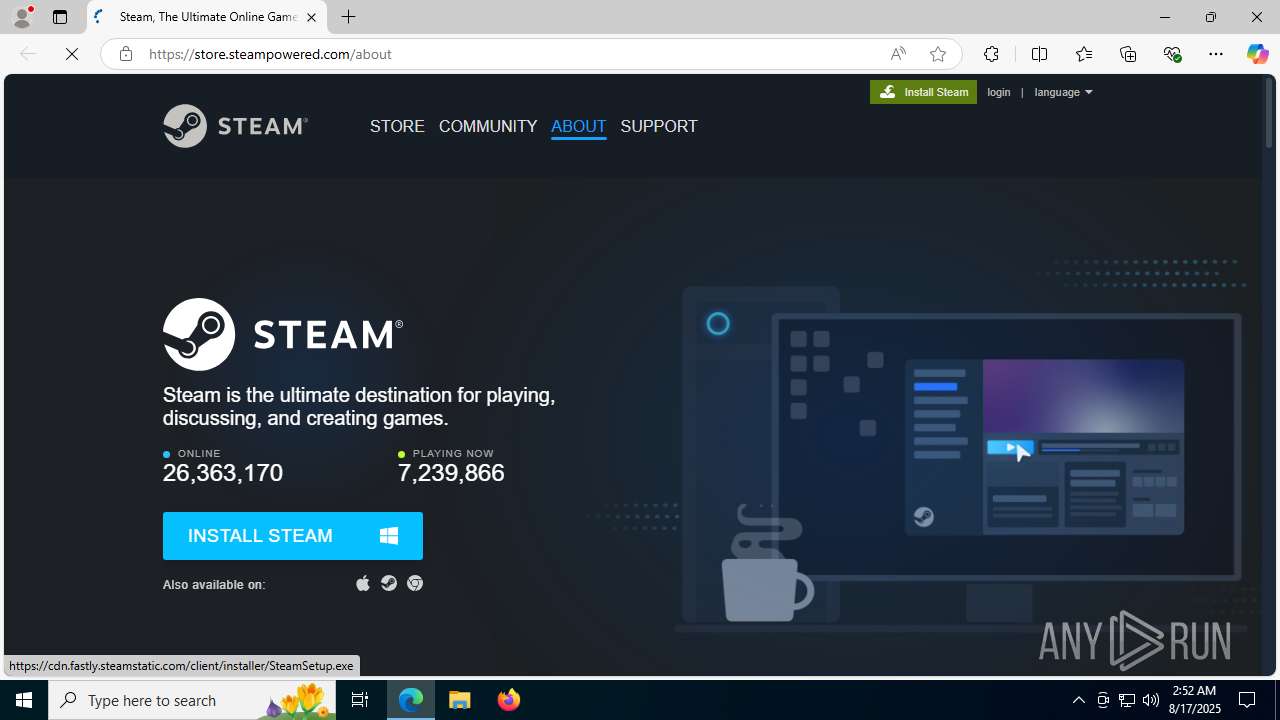Open Task View on taskbar
The image size is (1280, 720).
(x=360, y=700)
